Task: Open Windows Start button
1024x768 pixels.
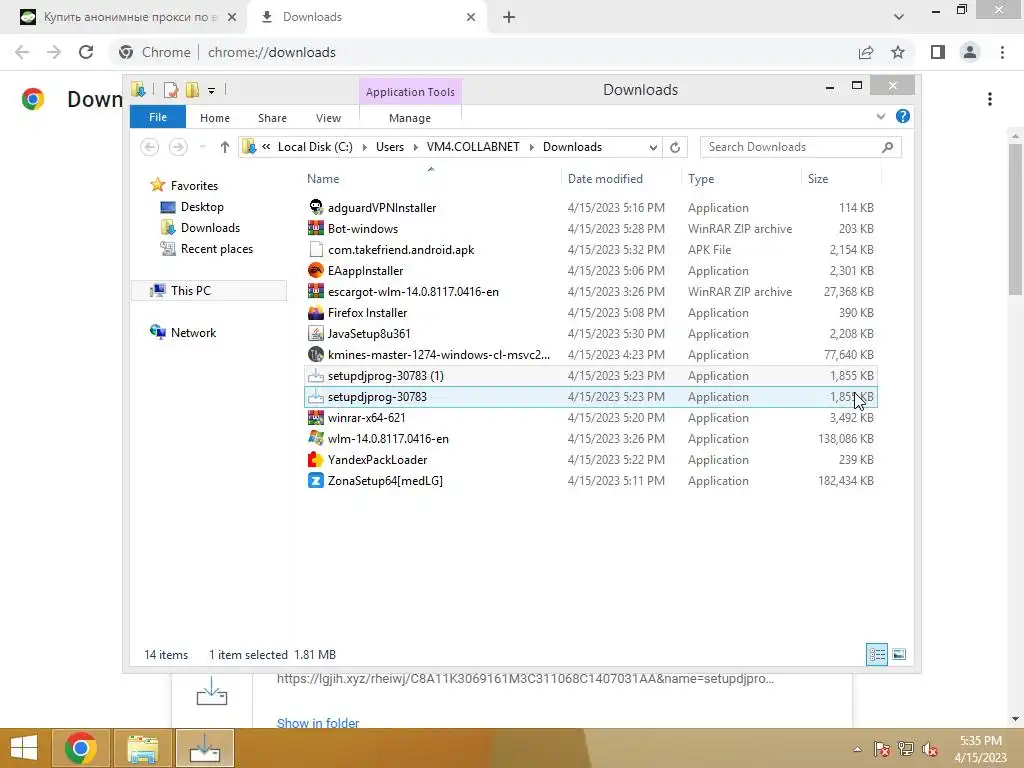Action: point(24,748)
